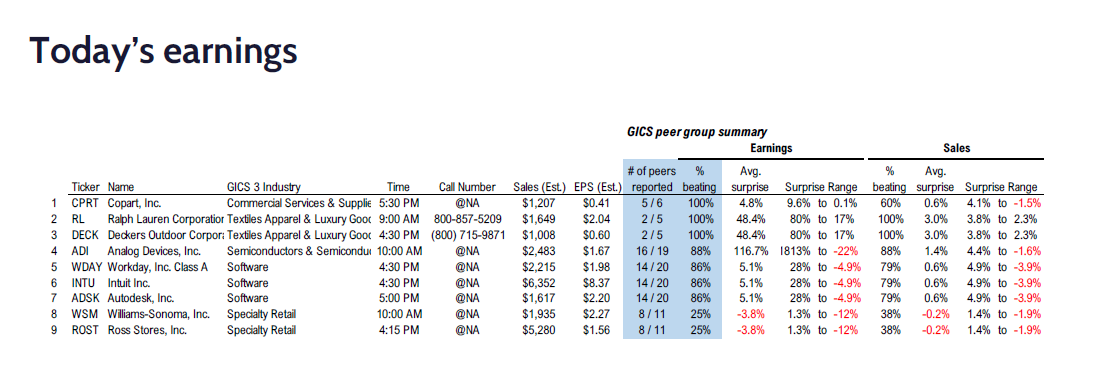Click the EPS (Est.) column header

tap(597, 187)
